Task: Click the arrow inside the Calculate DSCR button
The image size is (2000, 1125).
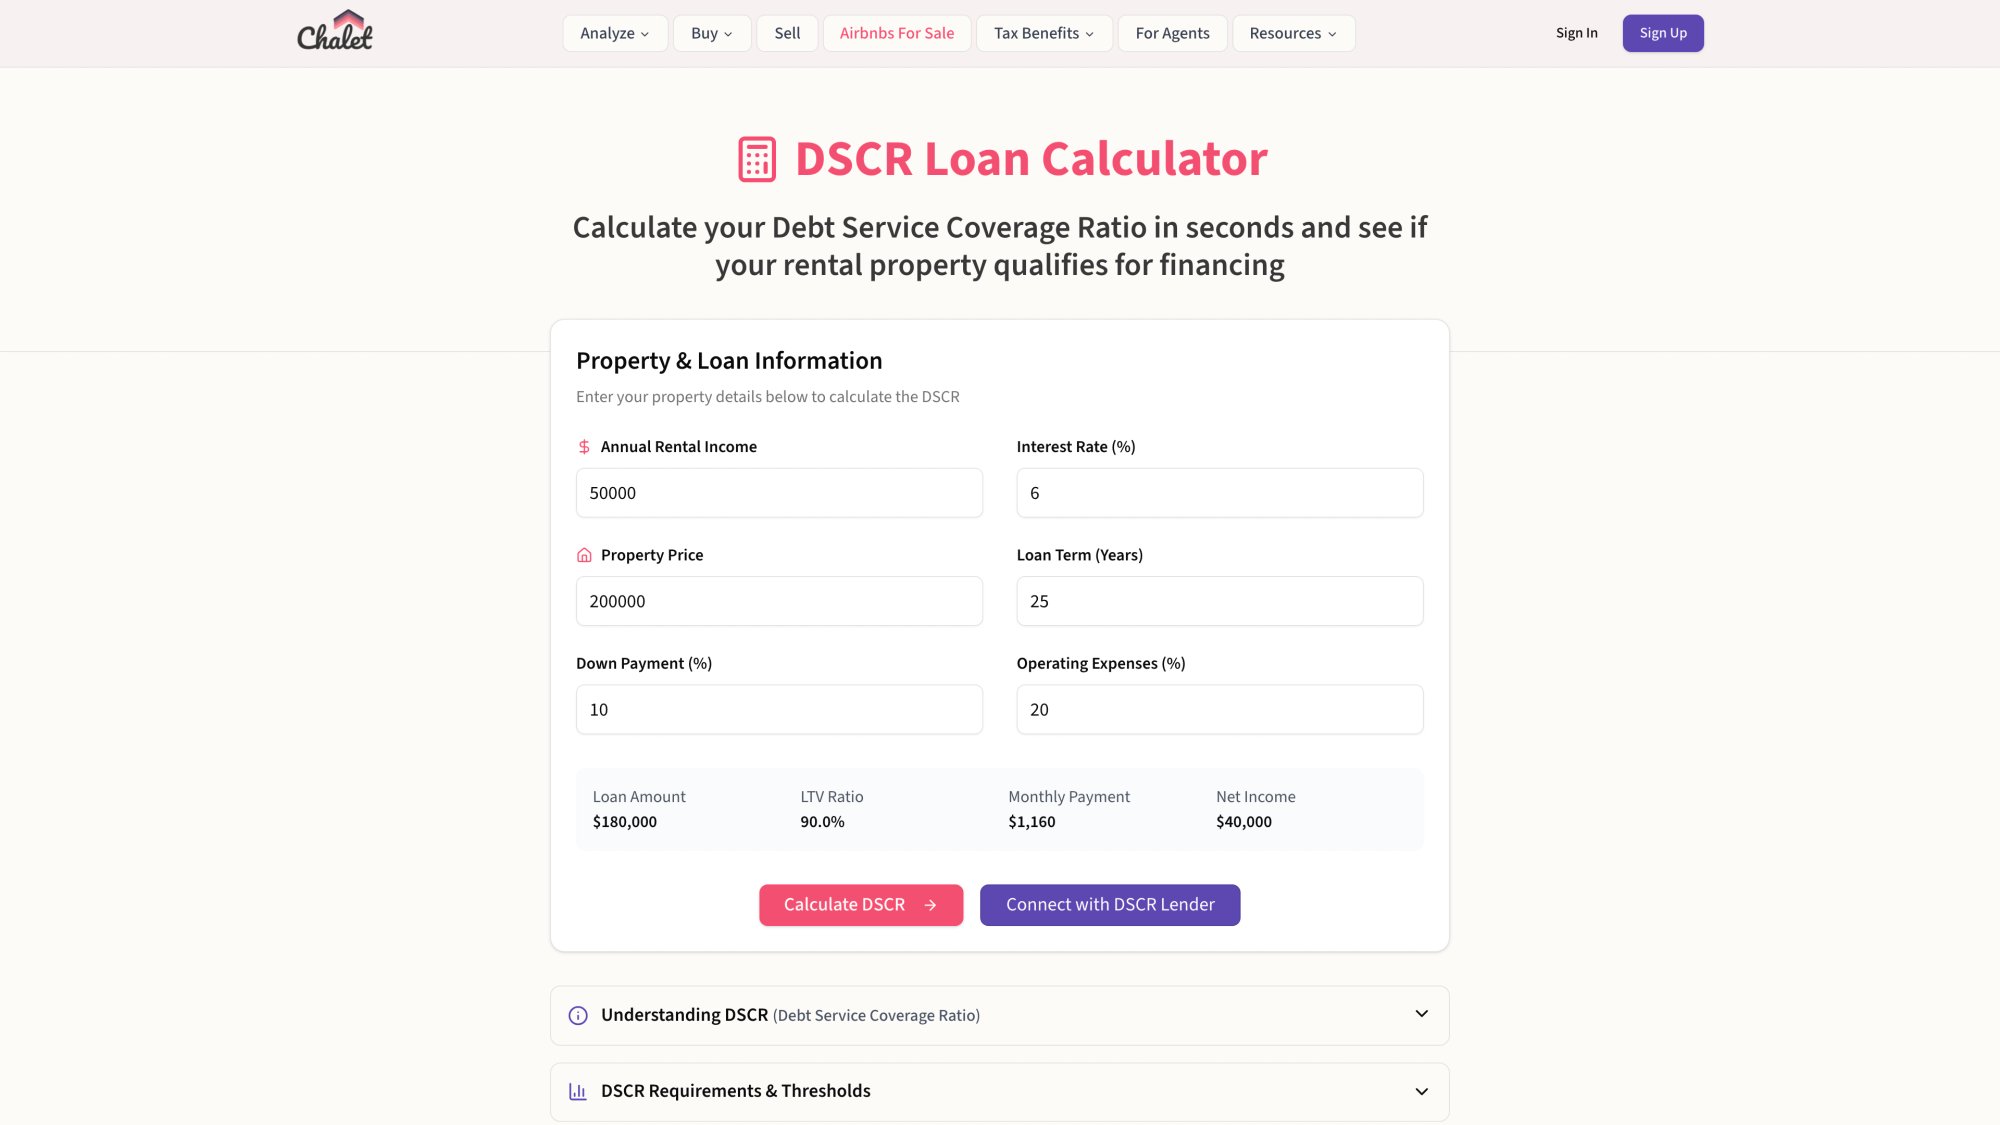Action: [930, 904]
